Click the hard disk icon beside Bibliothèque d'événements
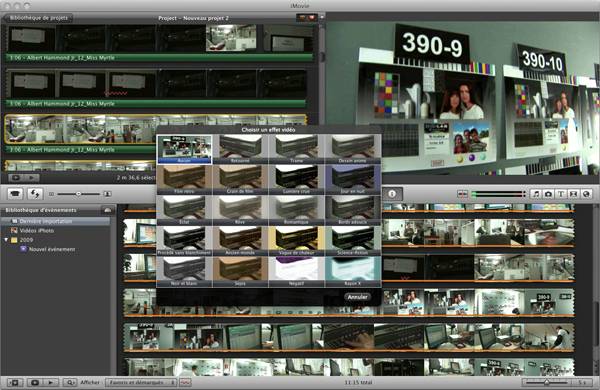 [108, 210]
